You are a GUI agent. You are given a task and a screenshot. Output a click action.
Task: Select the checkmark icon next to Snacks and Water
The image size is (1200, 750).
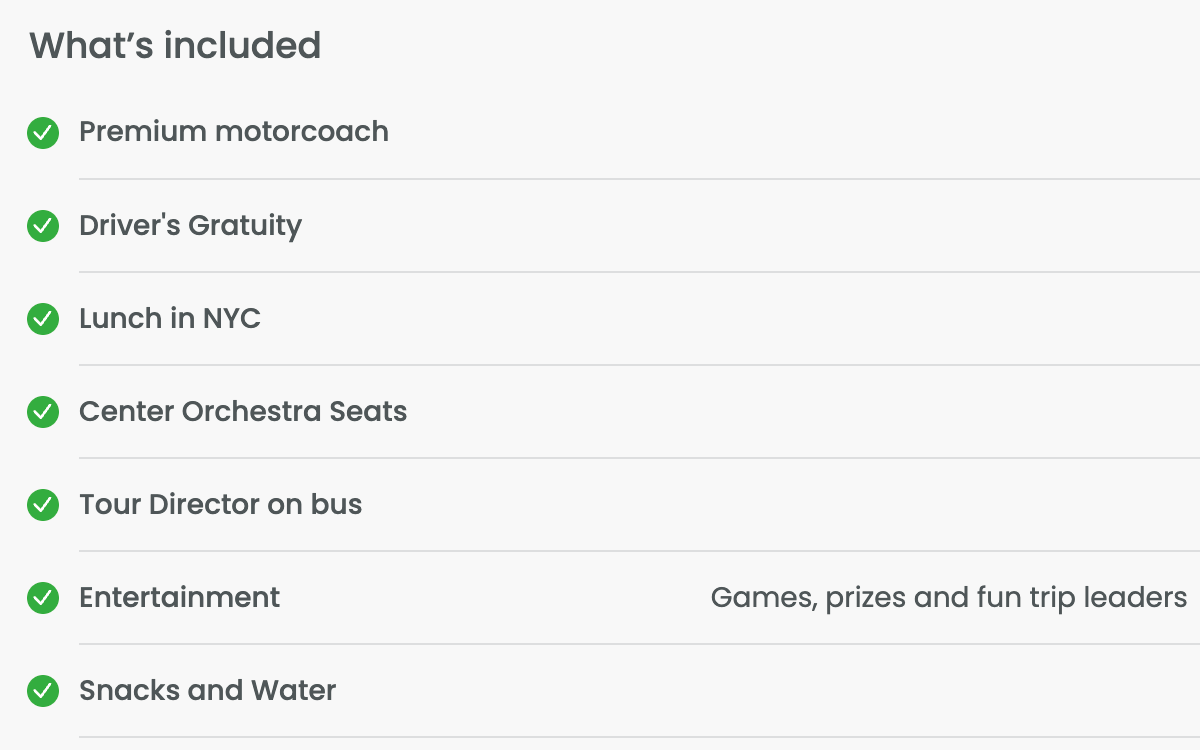coord(43,690)
